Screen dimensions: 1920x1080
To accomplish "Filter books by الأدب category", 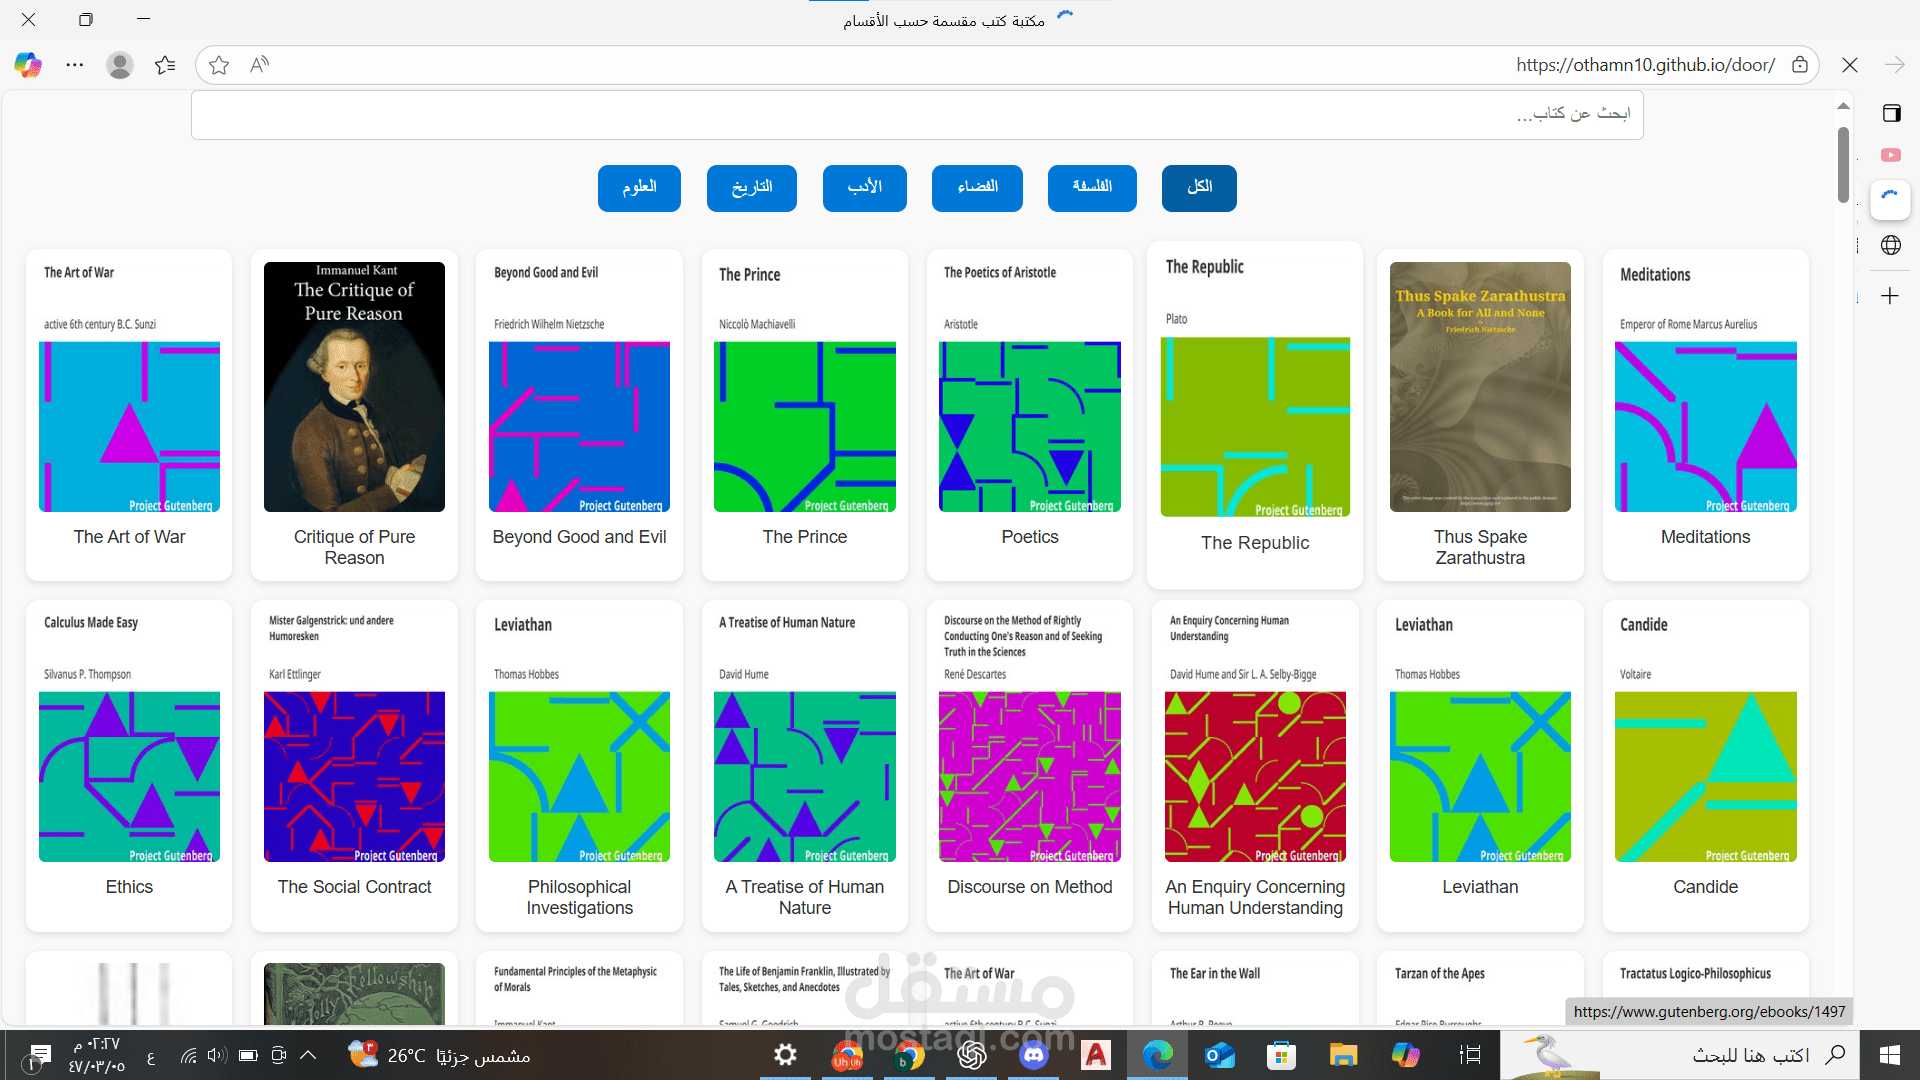I will point(865,188).
